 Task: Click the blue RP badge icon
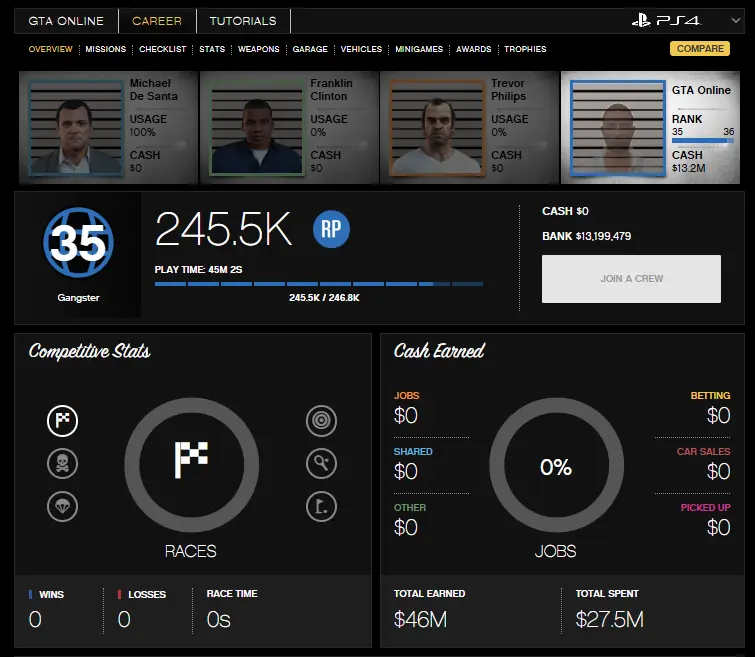point(331,229)
